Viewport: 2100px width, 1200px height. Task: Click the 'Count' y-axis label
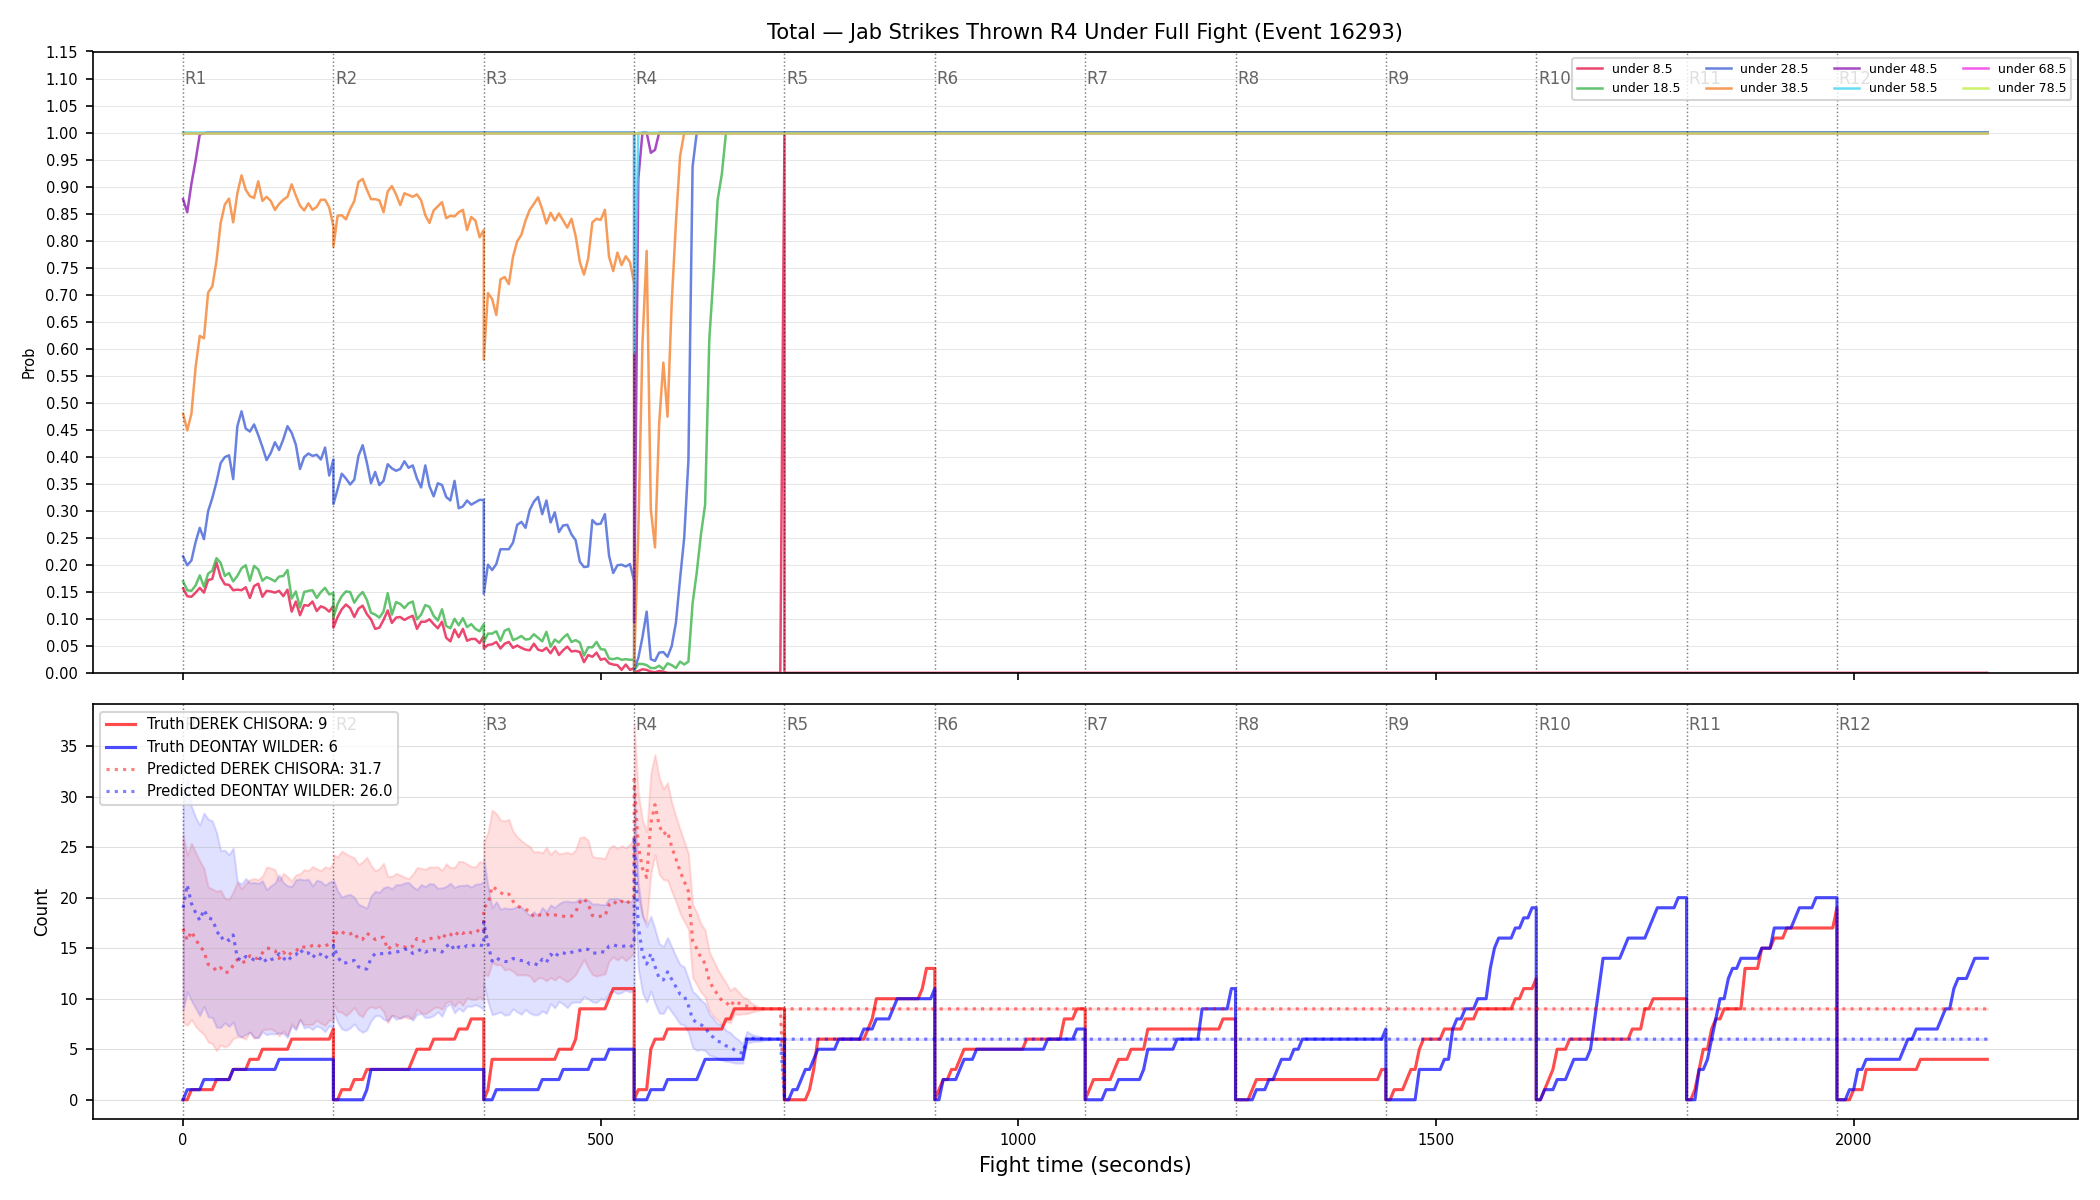click(x=41, y=912)
